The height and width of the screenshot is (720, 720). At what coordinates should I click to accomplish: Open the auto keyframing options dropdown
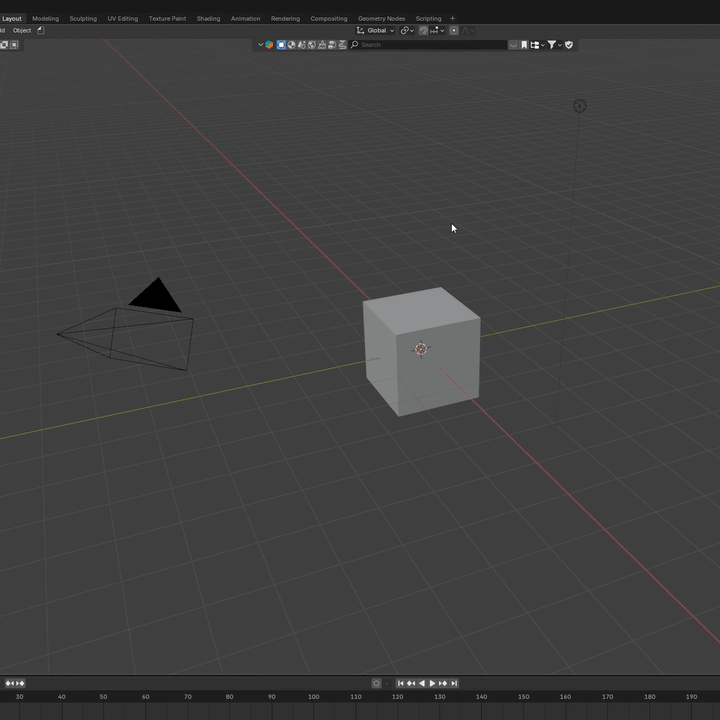coord(387,683)
